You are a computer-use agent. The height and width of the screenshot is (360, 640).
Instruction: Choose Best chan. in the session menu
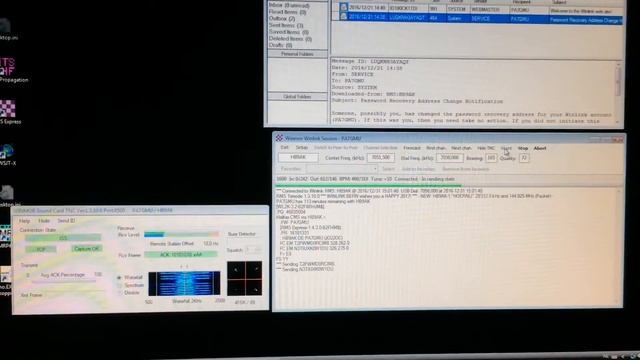(x=436, y=148)
